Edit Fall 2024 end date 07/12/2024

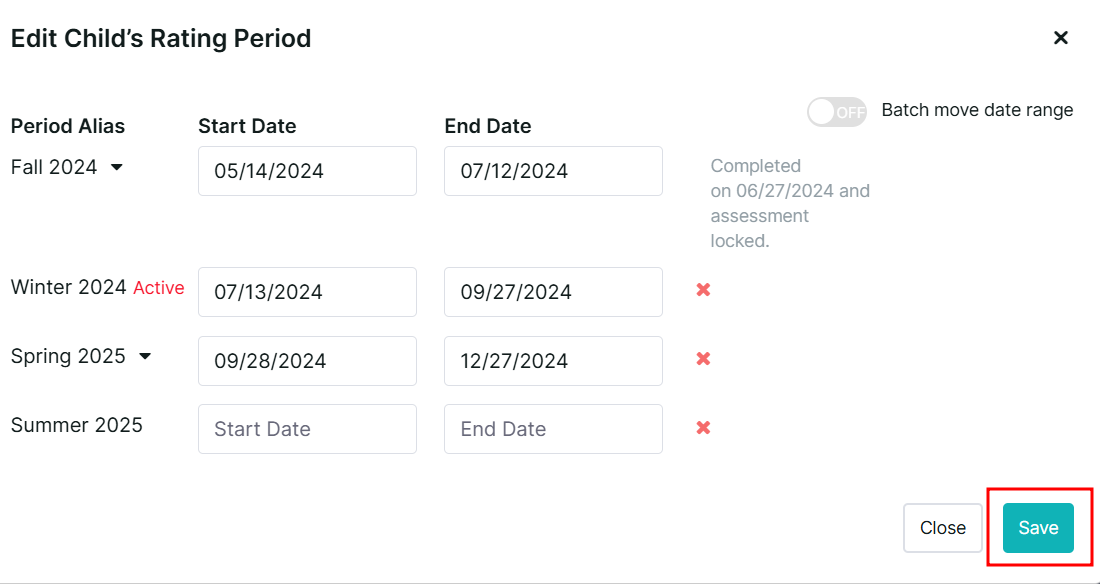(553, 171)
